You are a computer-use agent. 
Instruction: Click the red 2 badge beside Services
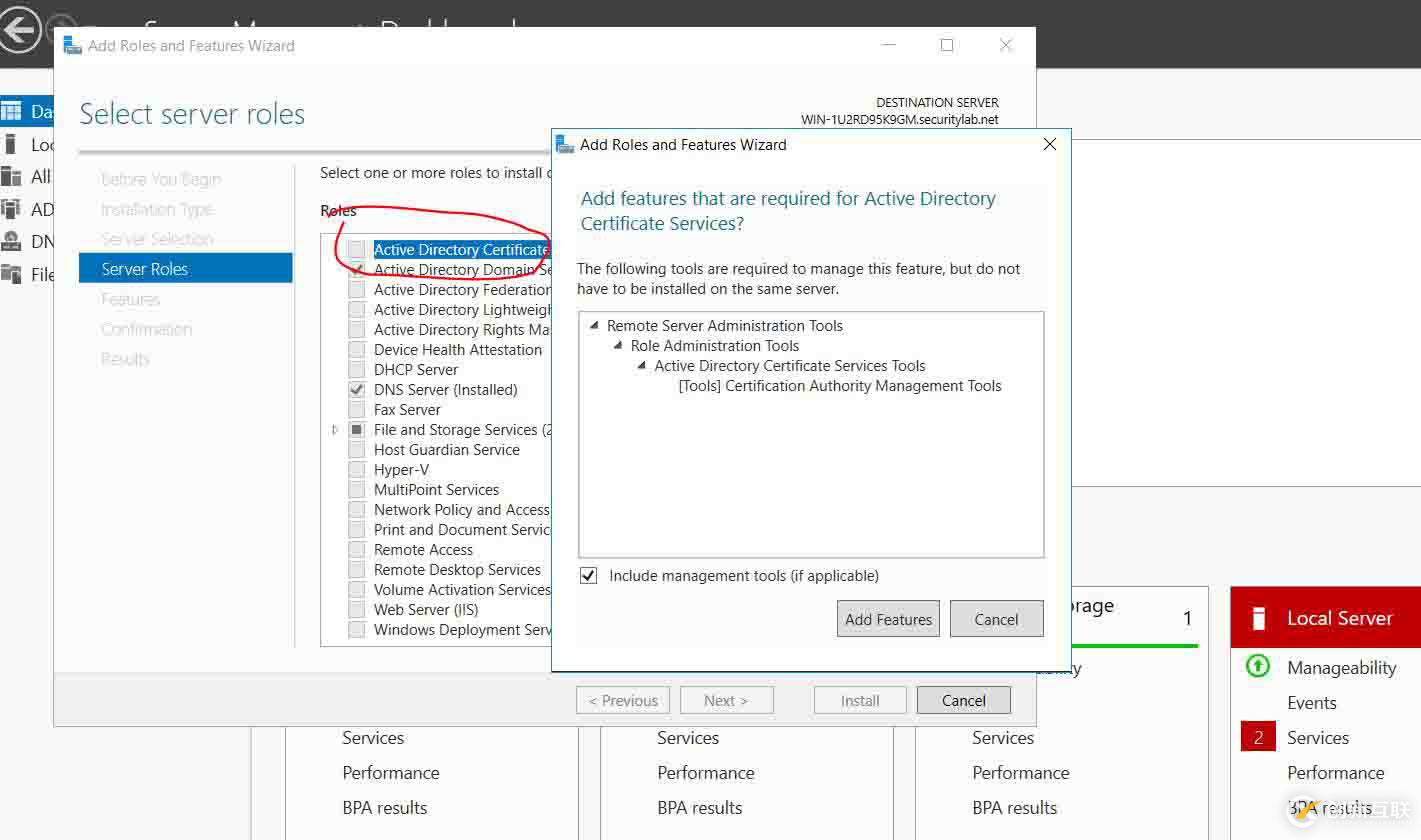(x=1258, y=738)
